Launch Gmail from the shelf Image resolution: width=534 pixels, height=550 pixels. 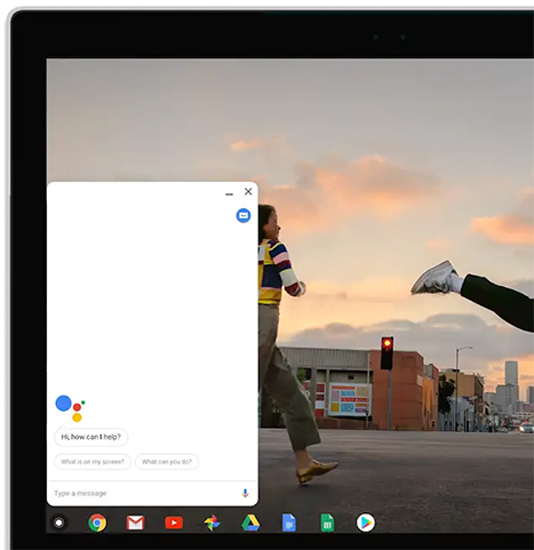pos(135,523)
